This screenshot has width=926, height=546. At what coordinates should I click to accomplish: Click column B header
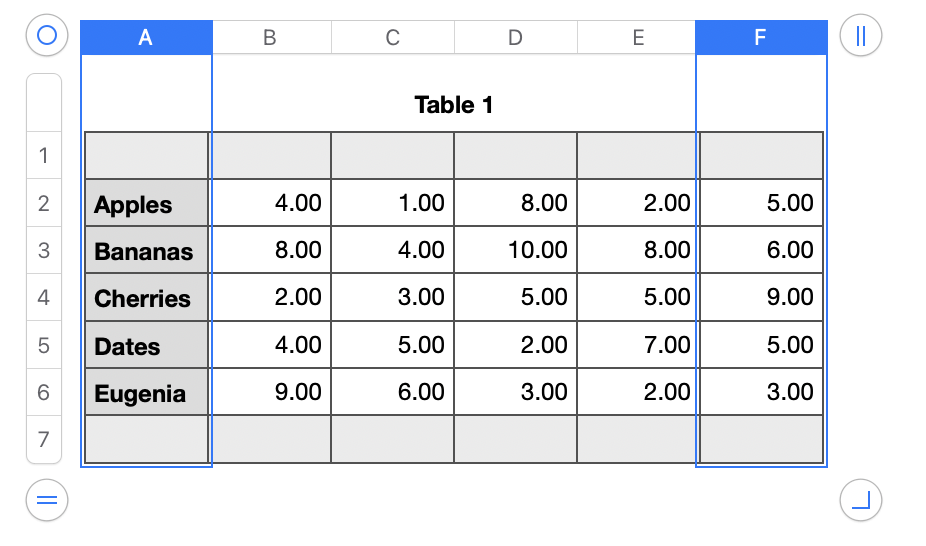pyautogui.click(x=269, y=38)
